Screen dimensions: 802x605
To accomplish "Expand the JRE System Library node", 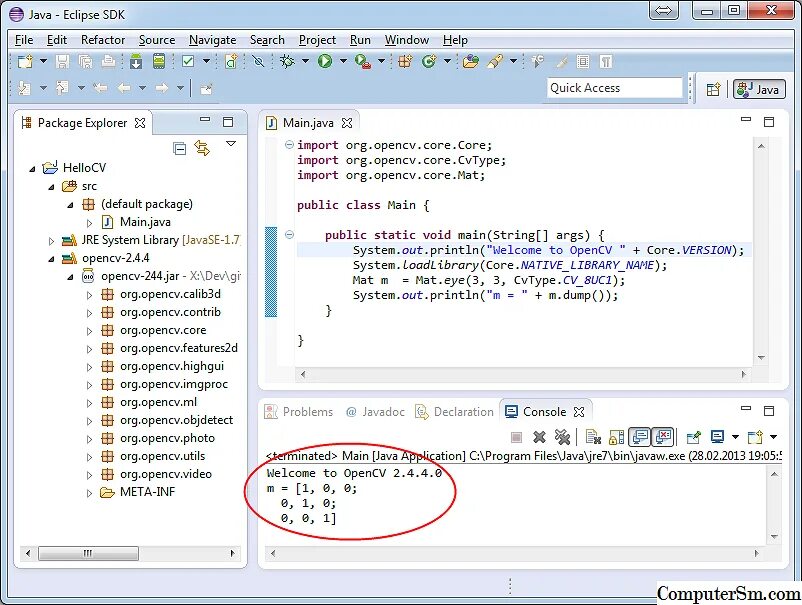I will click(x=51, y=241).
